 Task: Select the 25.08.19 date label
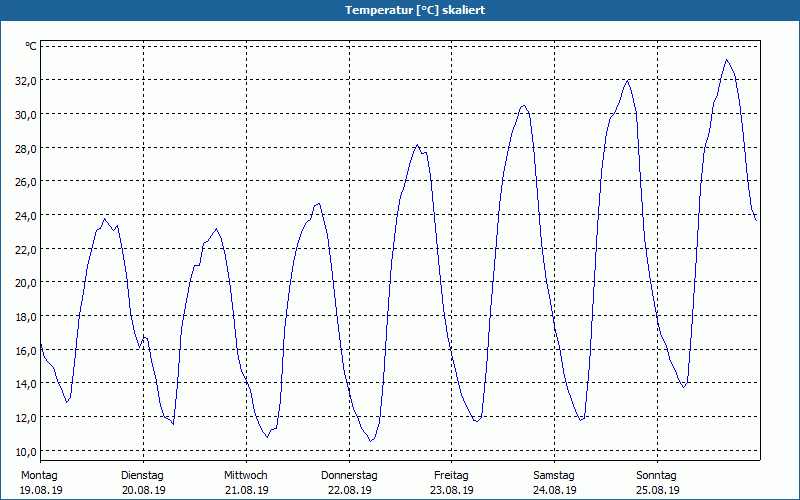coord(656,490)
